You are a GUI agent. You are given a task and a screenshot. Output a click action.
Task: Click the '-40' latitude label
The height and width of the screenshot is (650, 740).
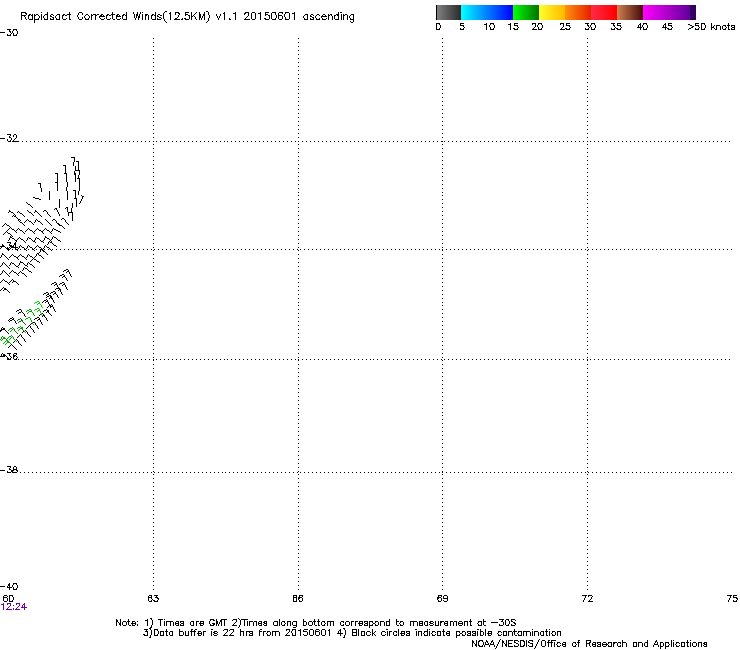pos(9,587)
